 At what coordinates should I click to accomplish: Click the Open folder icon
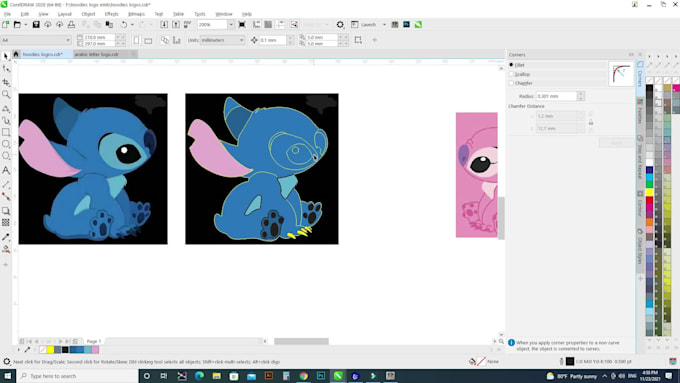coord(17,25)
